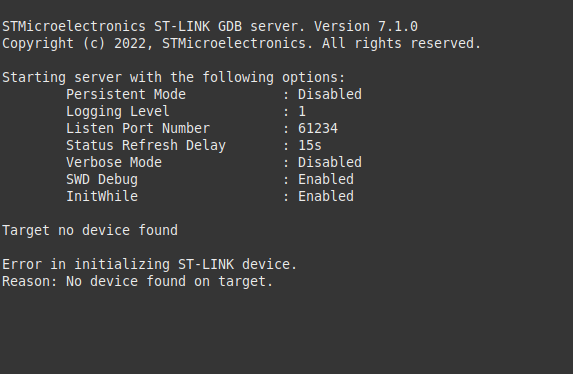The height and width of the screenshot is (374, 573).
Task: Click the Logging Level value 1
Action: point(302,112)
